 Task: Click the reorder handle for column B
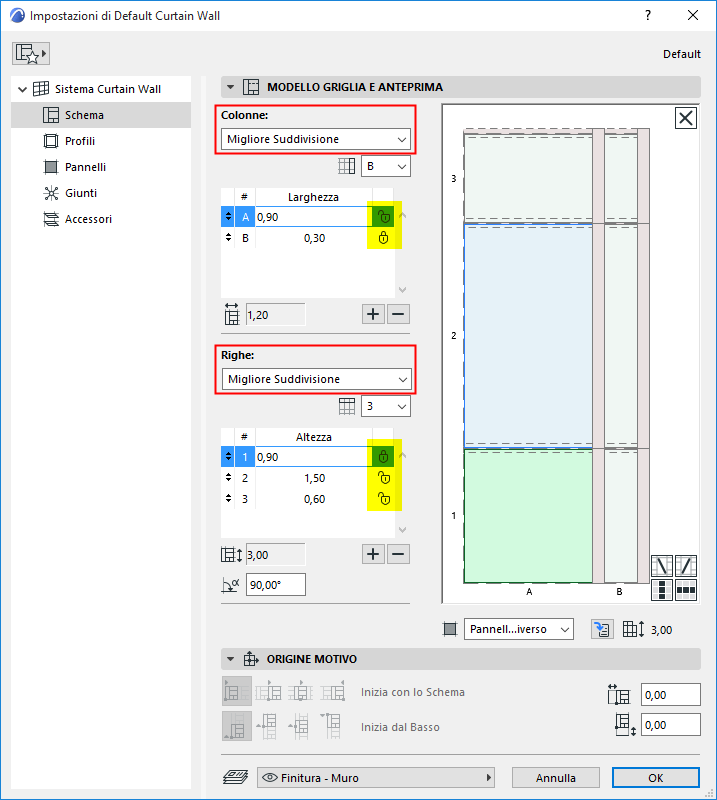pyautogui.click(x=228, y=238)
